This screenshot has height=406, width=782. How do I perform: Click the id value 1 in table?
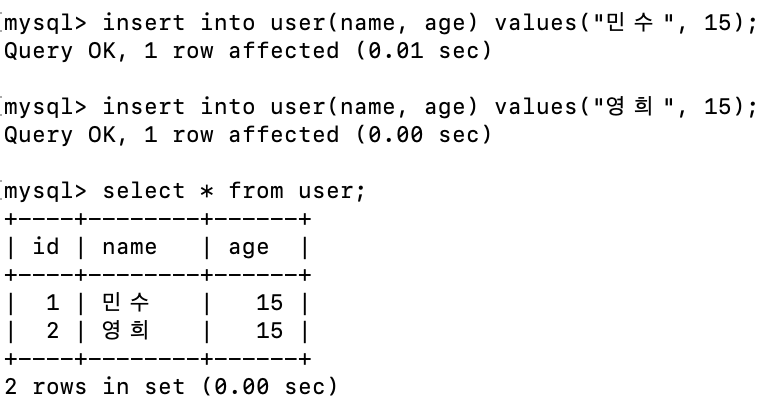coord(53,303)
